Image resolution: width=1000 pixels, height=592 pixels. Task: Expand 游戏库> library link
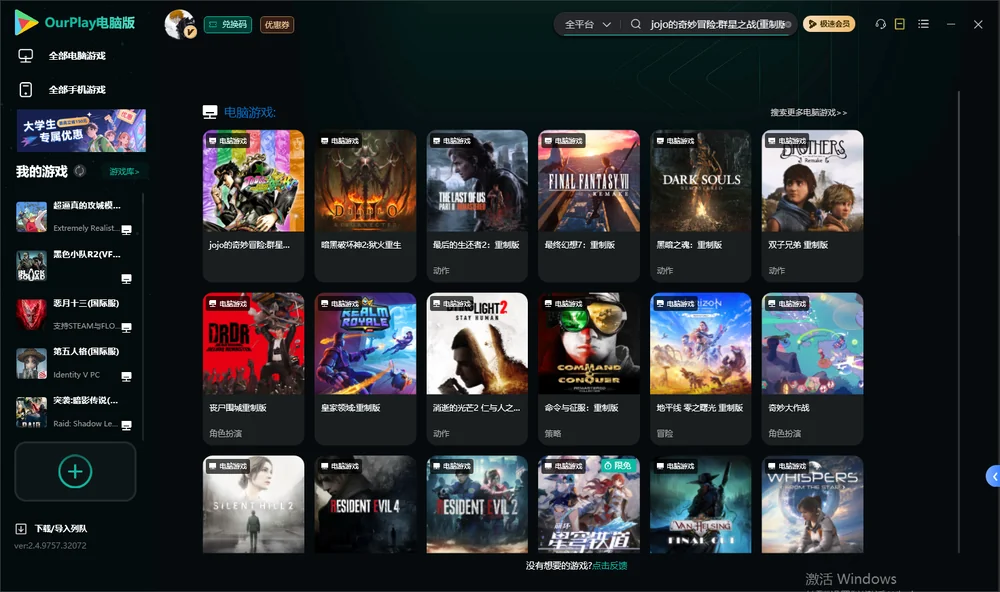[124, 172]
